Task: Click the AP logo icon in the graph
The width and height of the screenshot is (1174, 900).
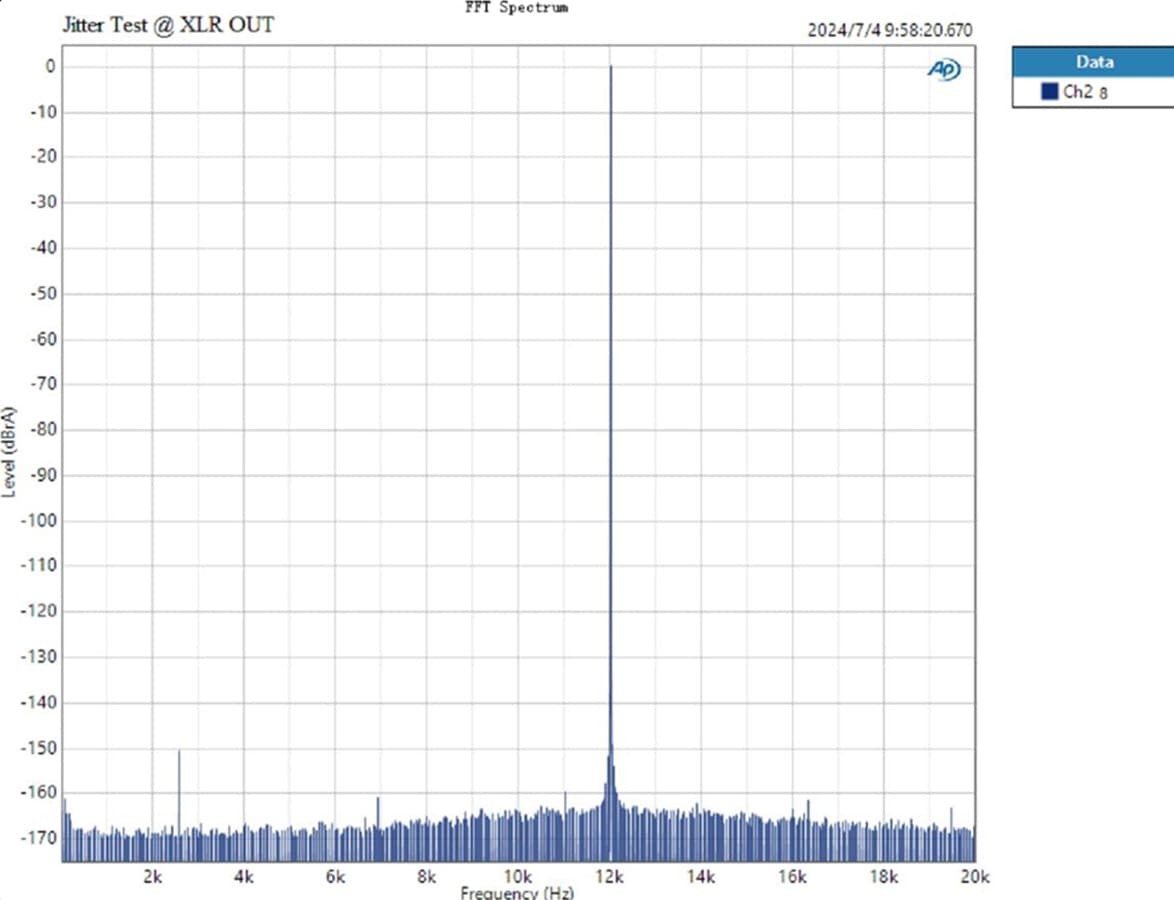Action: (944, 70)
